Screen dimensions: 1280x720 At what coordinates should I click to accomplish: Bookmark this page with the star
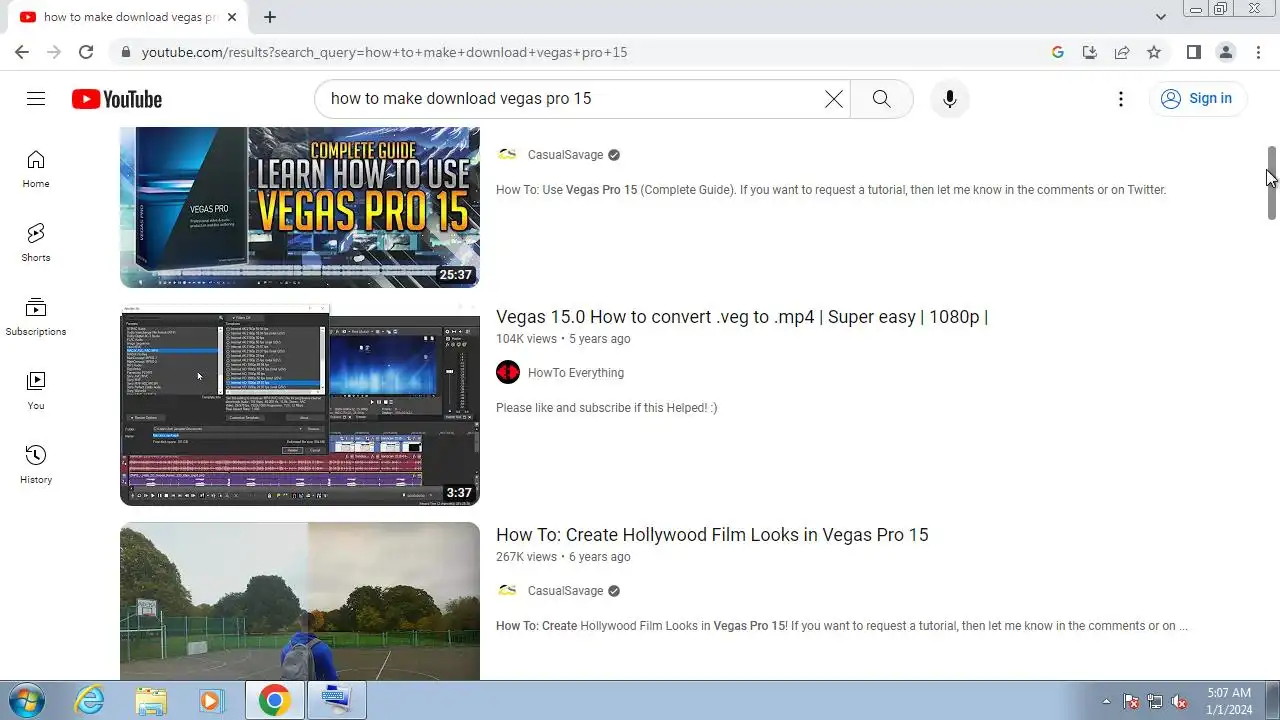pyautogui.click(x=1154, y=52)
